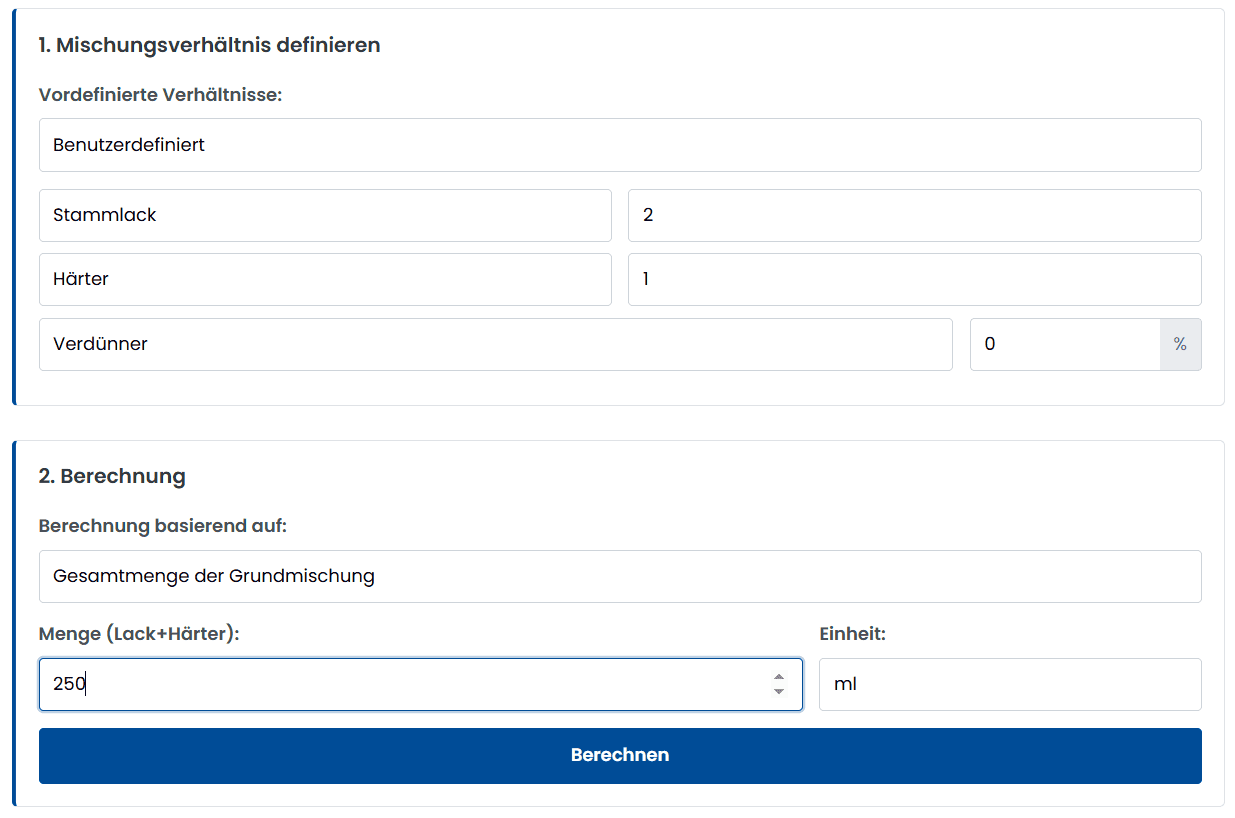
Task: Click the % symbol beside Verdünner value
Action: (1180, 344)
